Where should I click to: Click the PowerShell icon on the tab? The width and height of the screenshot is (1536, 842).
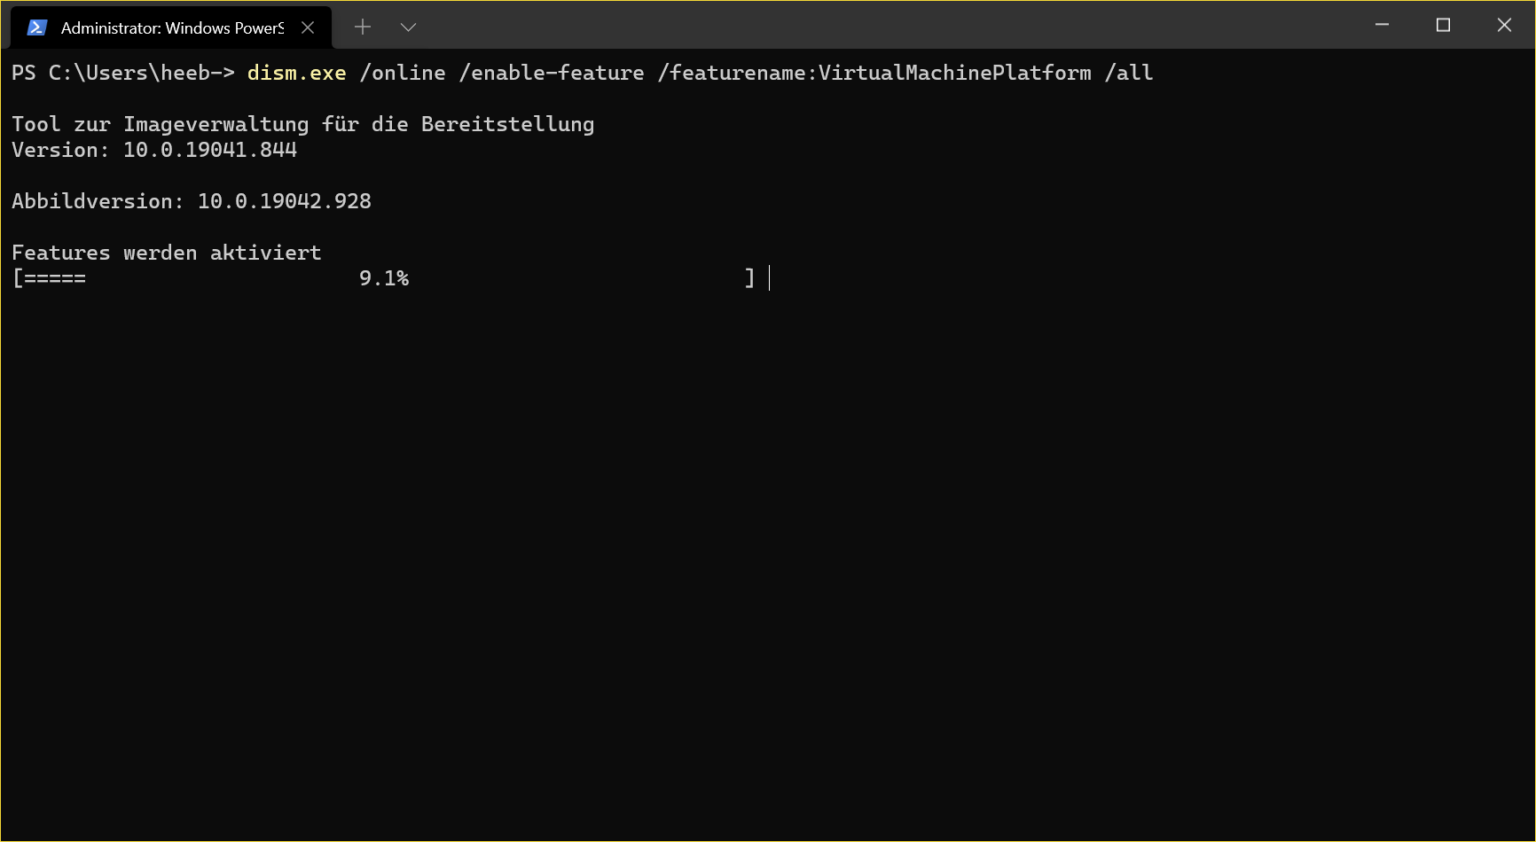click(36, 27)
